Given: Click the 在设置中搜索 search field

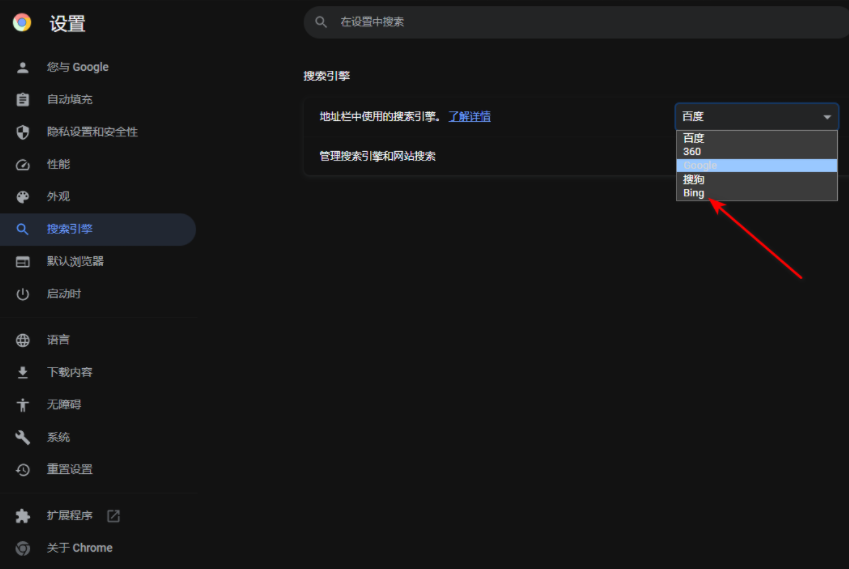Looking at the screenshot, I should pyautogui.click(x=576, y=22).
